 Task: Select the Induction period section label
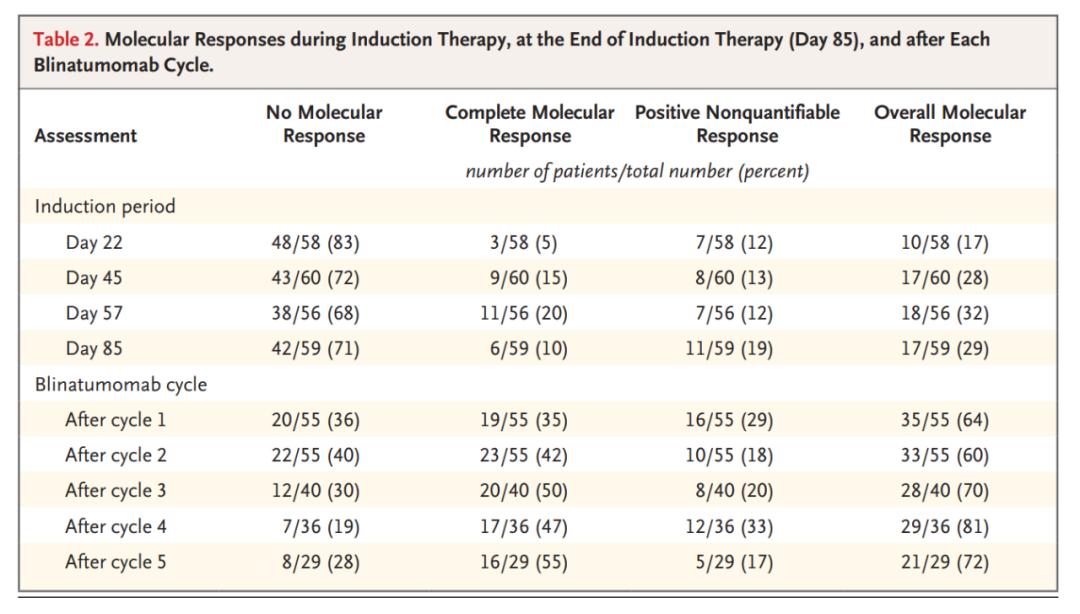click(x=105, y=207)
